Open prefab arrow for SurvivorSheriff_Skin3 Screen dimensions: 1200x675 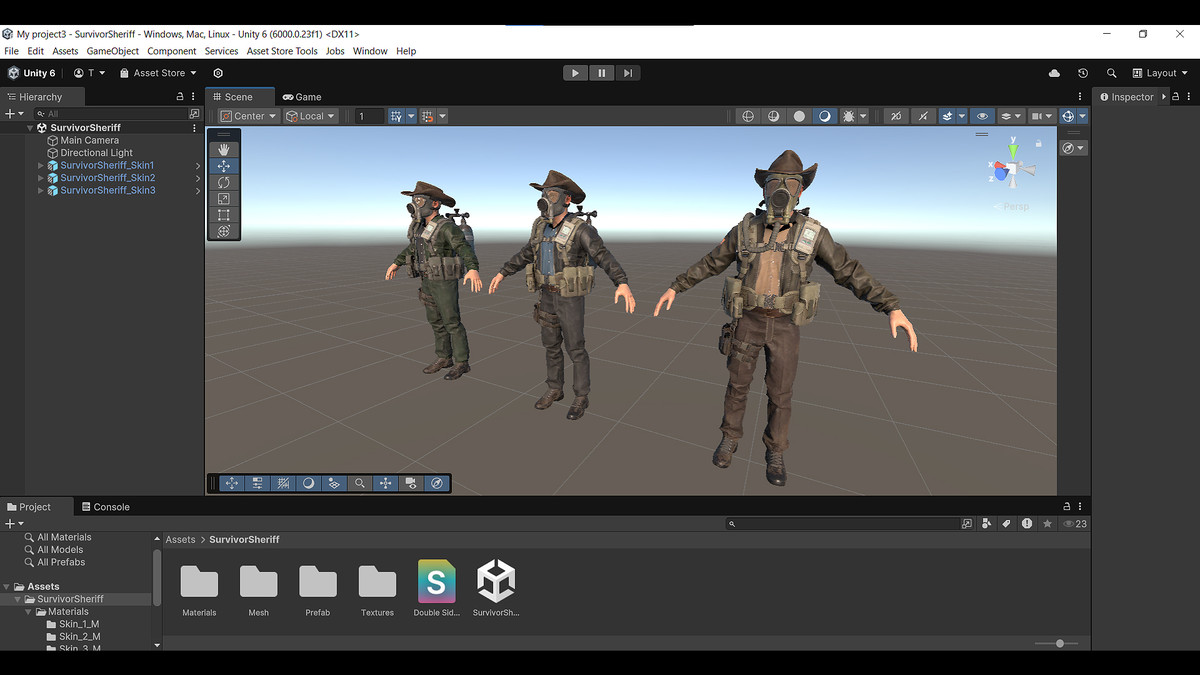197,190
